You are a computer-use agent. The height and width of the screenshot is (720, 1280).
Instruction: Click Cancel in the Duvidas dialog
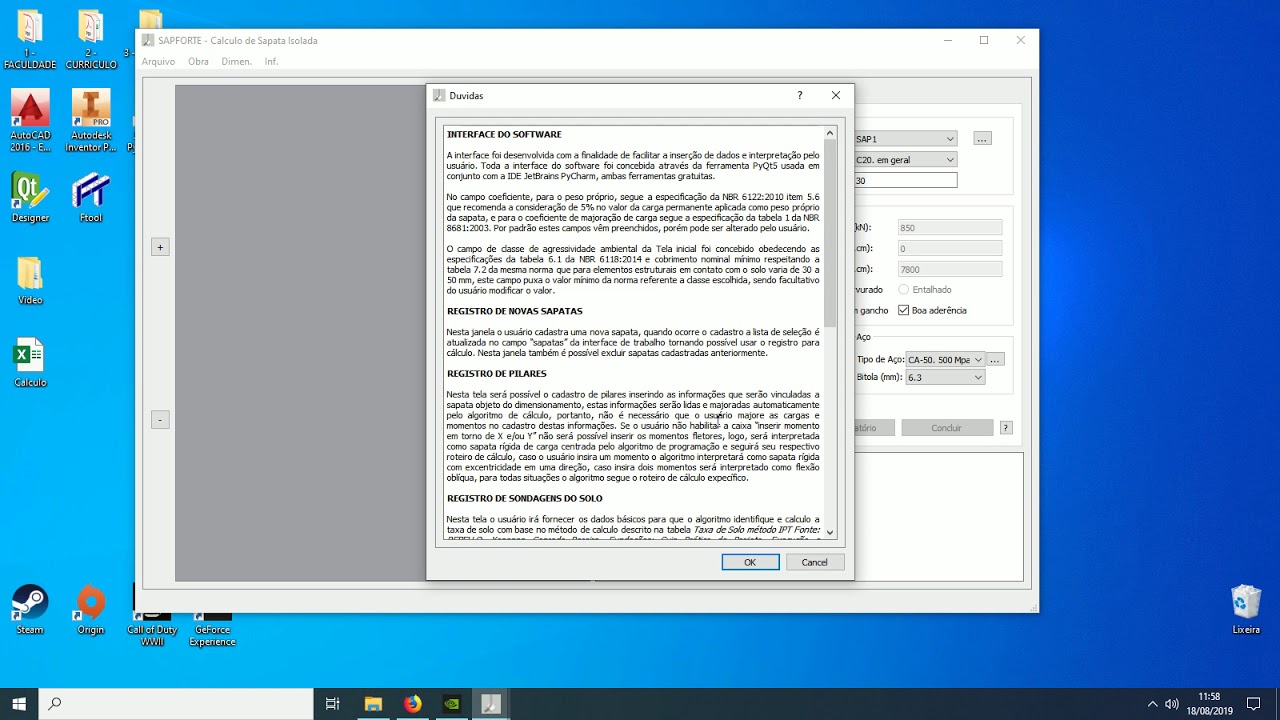tap(814, 562)
